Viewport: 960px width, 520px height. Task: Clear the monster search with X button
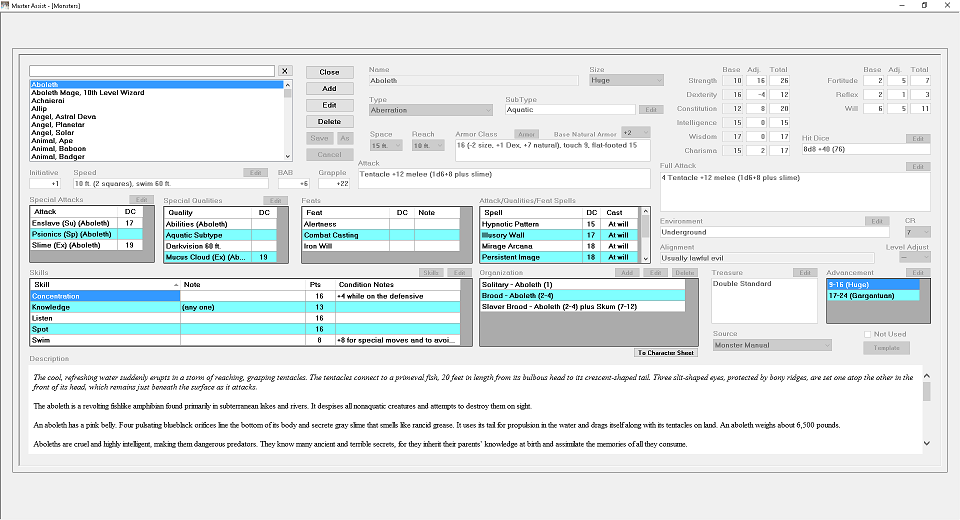(285, 71)
